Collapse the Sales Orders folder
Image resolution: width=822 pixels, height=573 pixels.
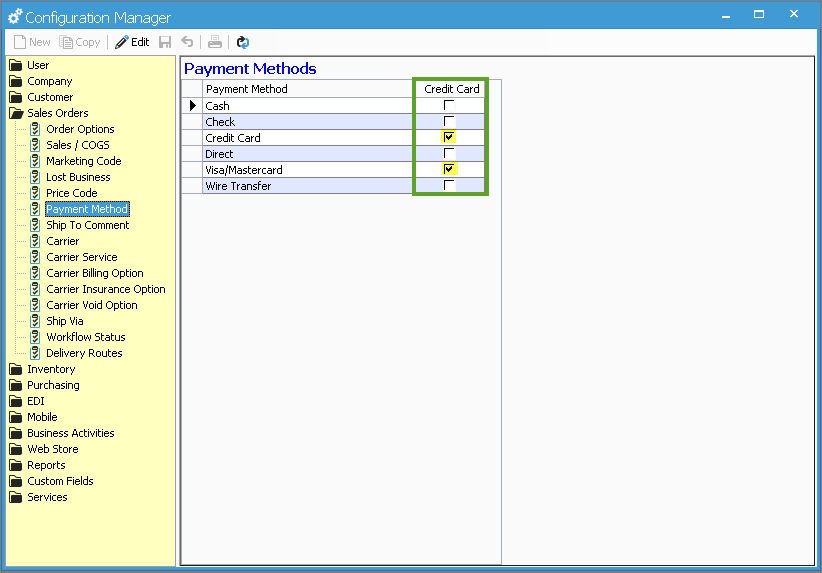pos(49,113)
